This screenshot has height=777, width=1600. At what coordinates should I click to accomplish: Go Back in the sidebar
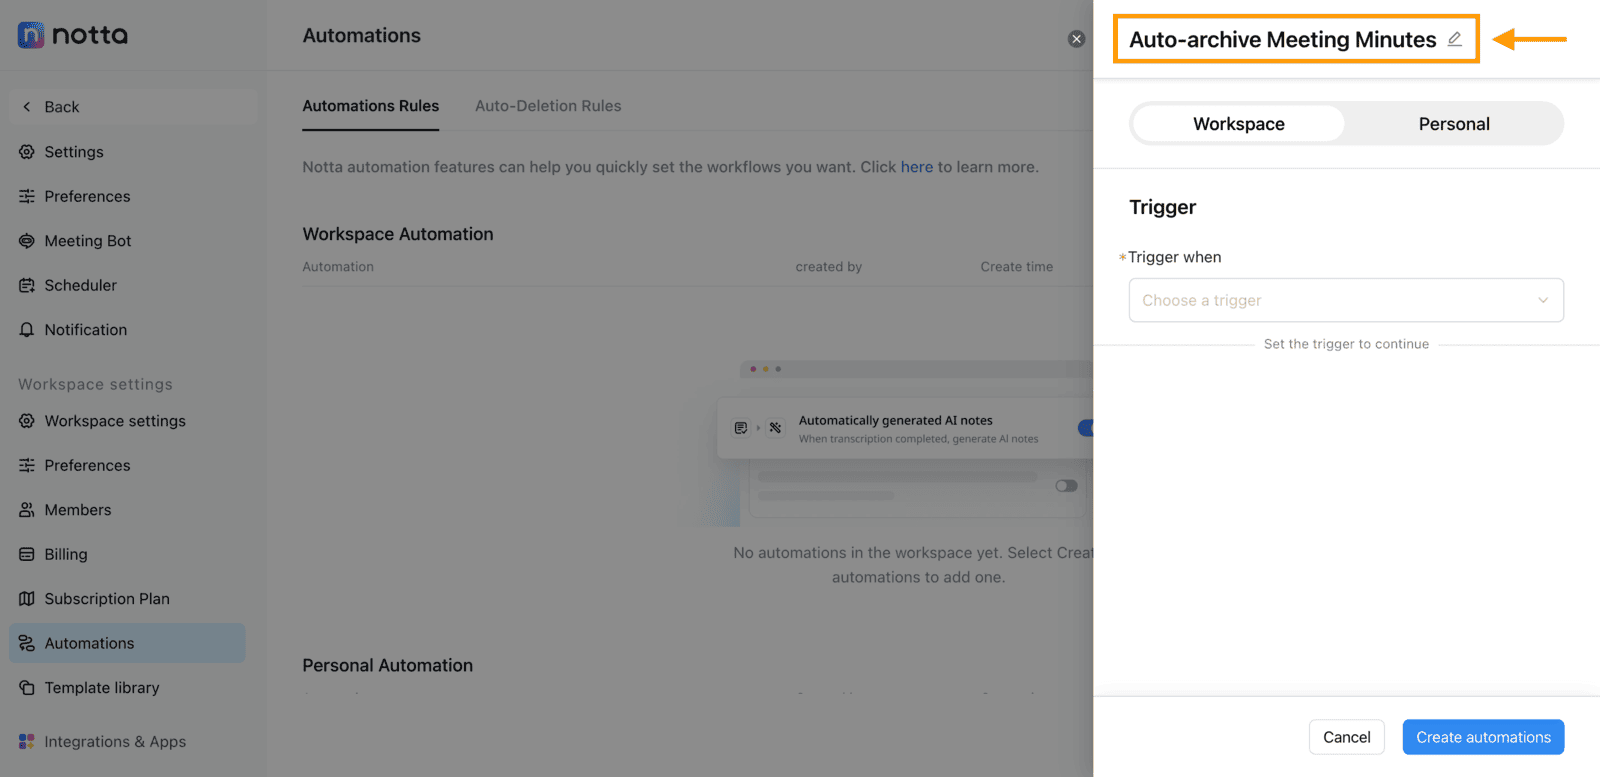[133, 107]
